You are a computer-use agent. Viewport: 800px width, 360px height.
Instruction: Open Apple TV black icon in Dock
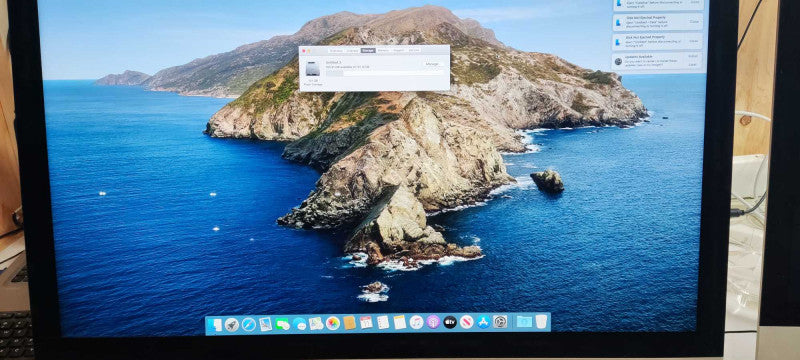point(450,322)
